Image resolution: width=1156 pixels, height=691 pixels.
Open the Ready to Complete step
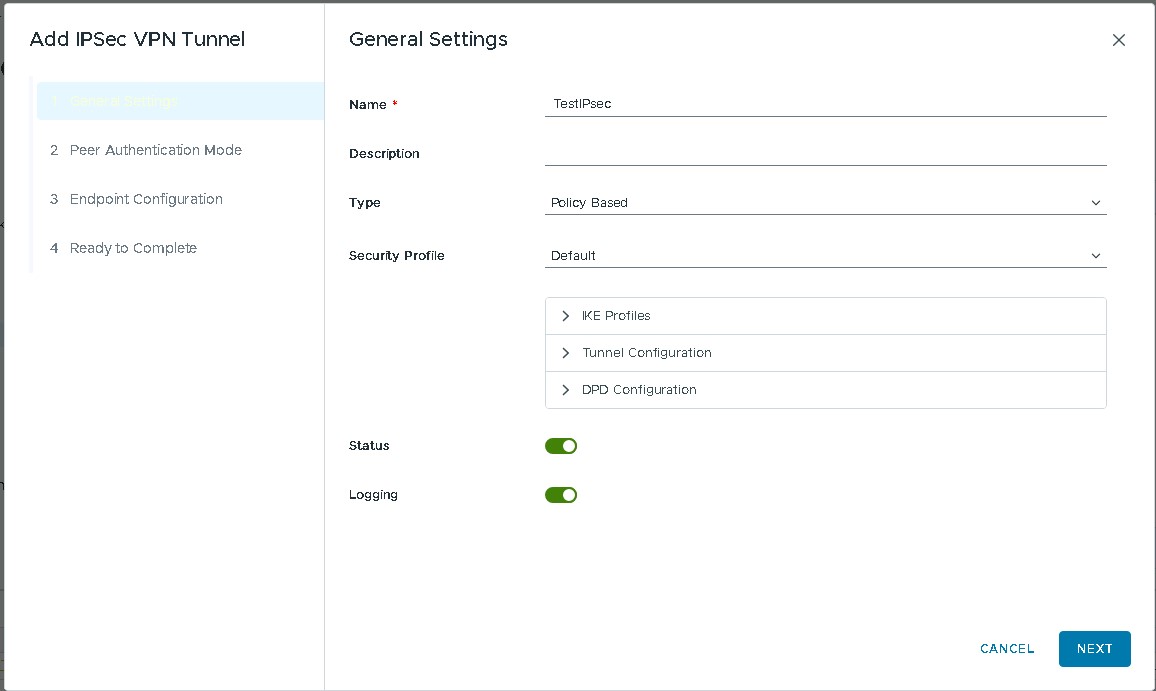click(133, 248)
